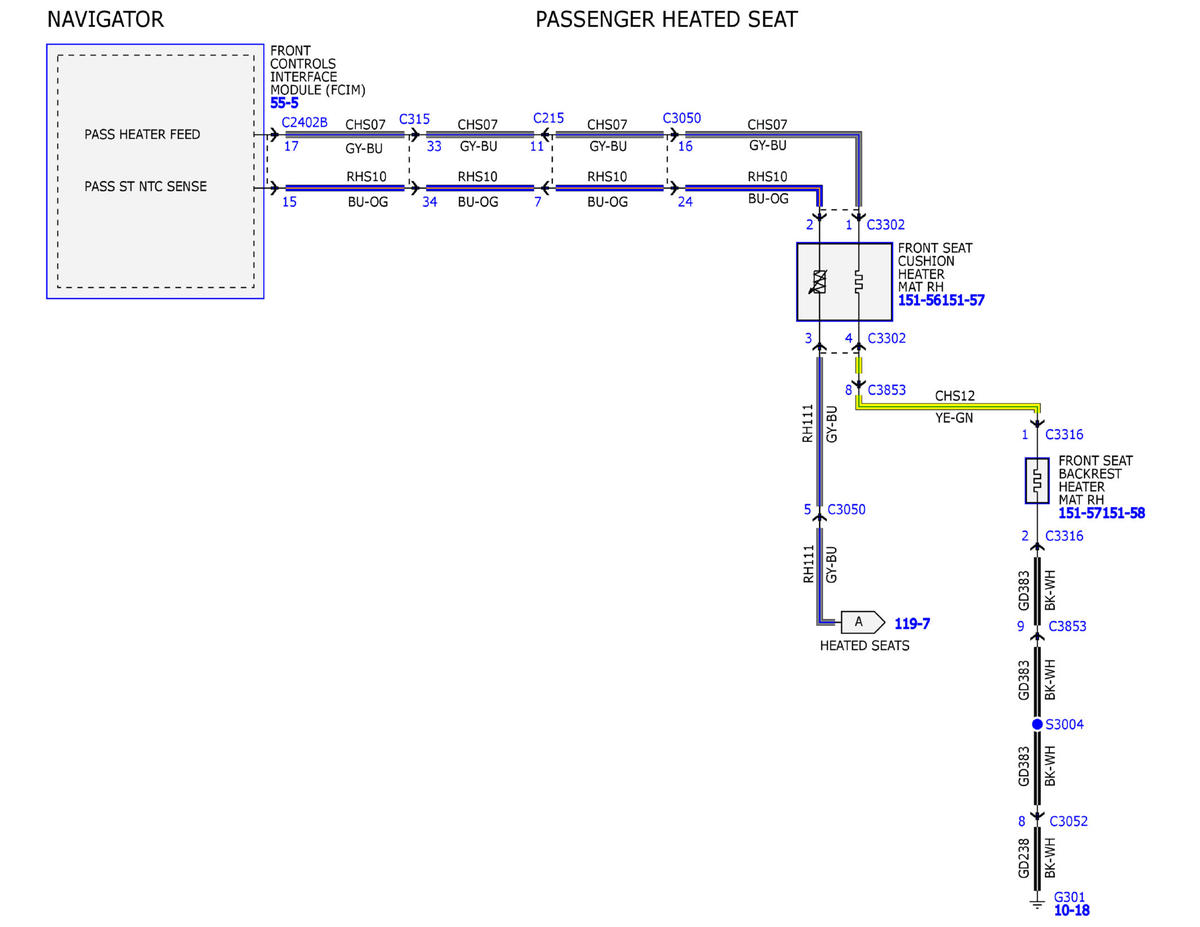Click the PASSENGER HEATED SEAT title
The height and width of the screenshot is (927, 1200).
coord(667,19)
